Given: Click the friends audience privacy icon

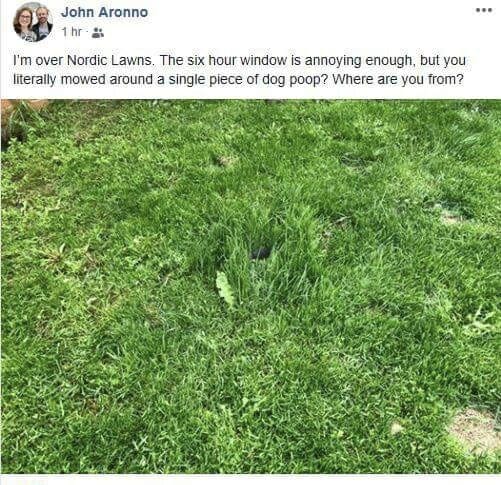Looking at the screenshot, I should click(98, 32).
